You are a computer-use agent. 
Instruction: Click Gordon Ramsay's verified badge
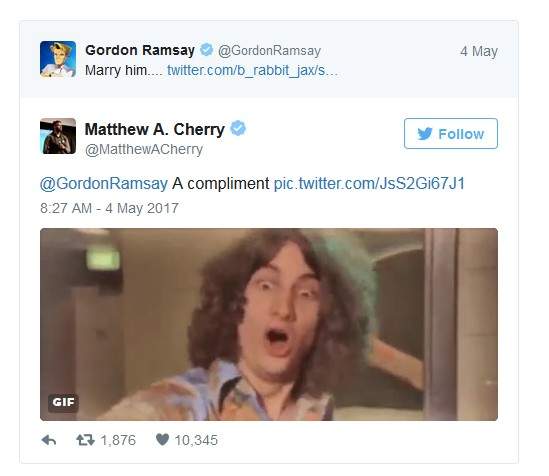(x=207, y=50)
